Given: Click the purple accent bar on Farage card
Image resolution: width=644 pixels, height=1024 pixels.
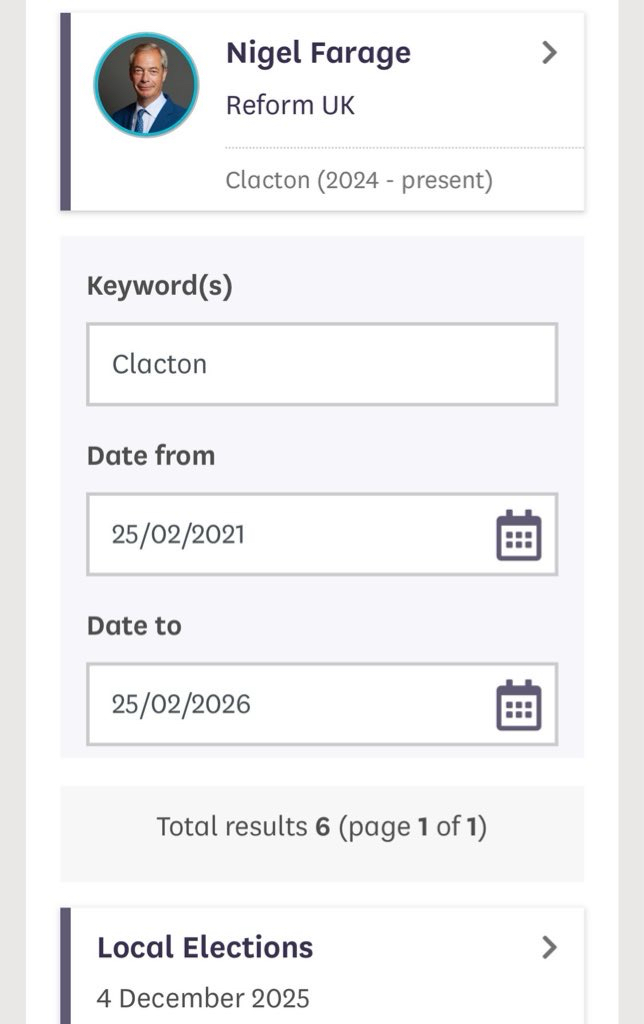Looking at the screenshot, I should click(66, 111).
